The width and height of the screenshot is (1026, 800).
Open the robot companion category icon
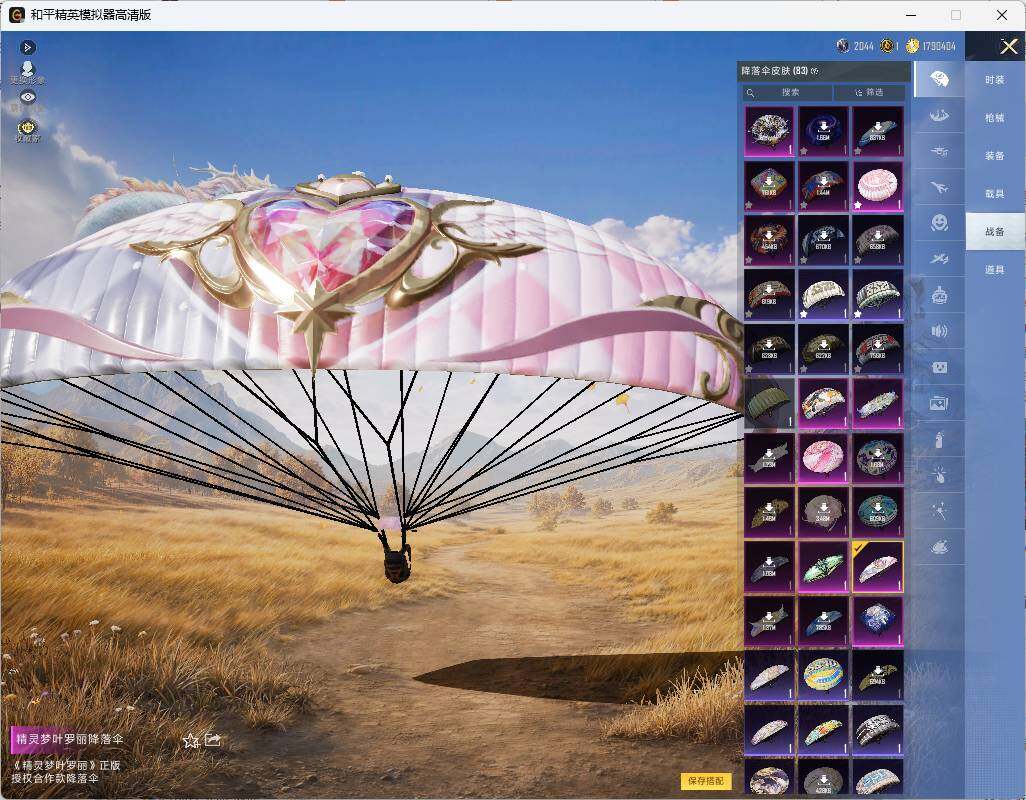pyautogui.click(x=939, y=295)
